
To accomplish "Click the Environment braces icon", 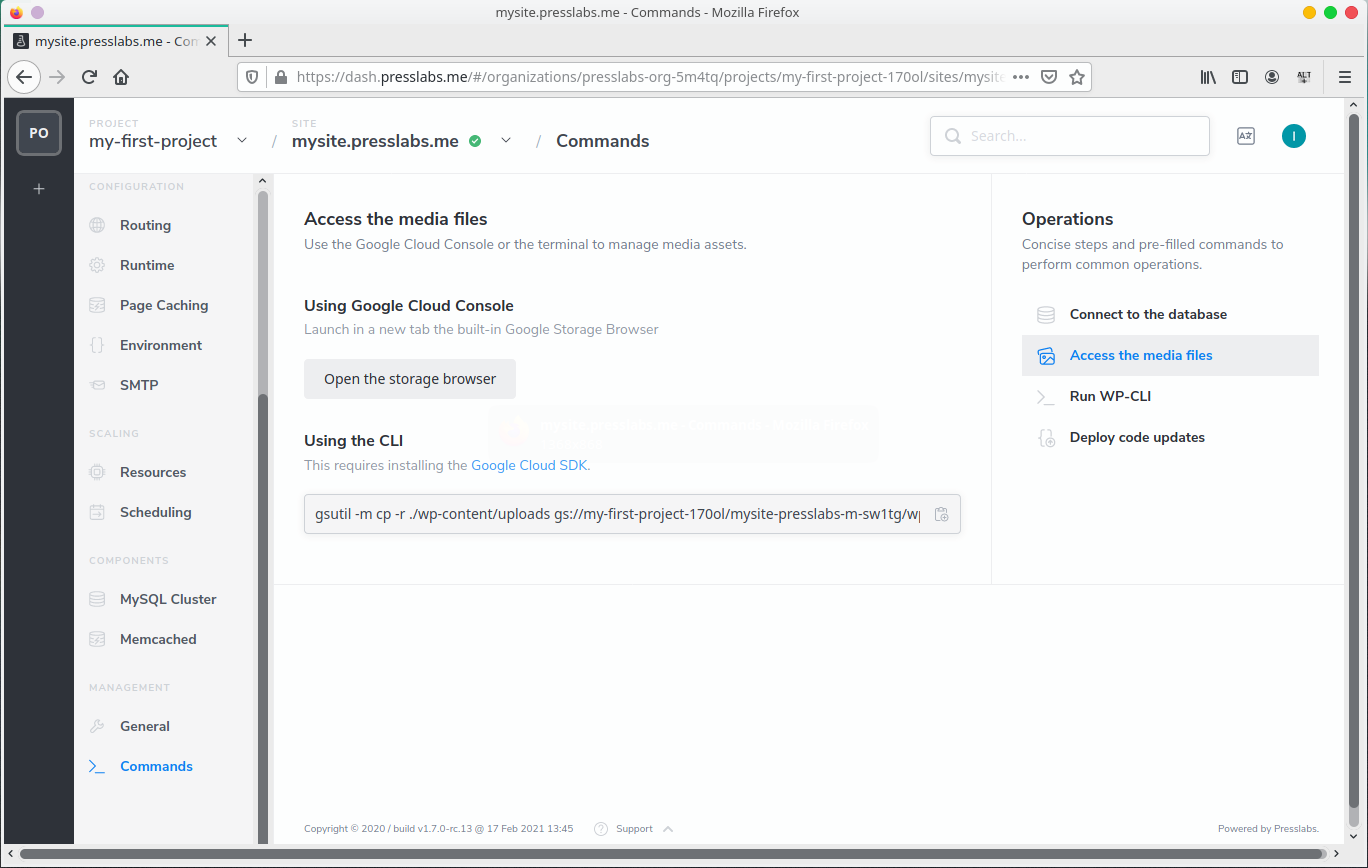I will pyautogui.click(x=97, y=345).
